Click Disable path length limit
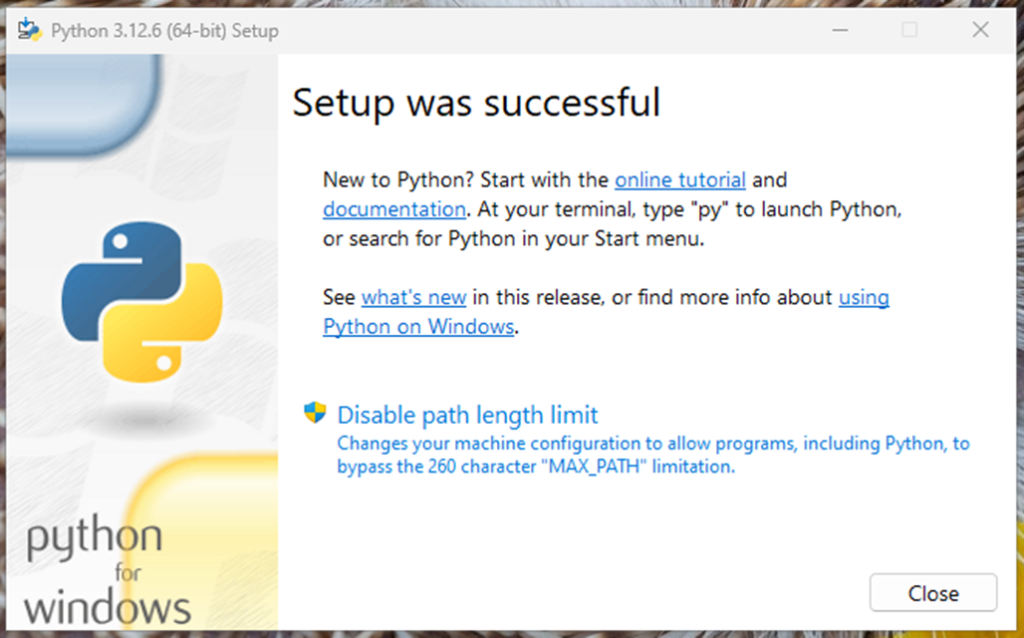This screenshot has height=638, width=1024. (x=467, y=415)
